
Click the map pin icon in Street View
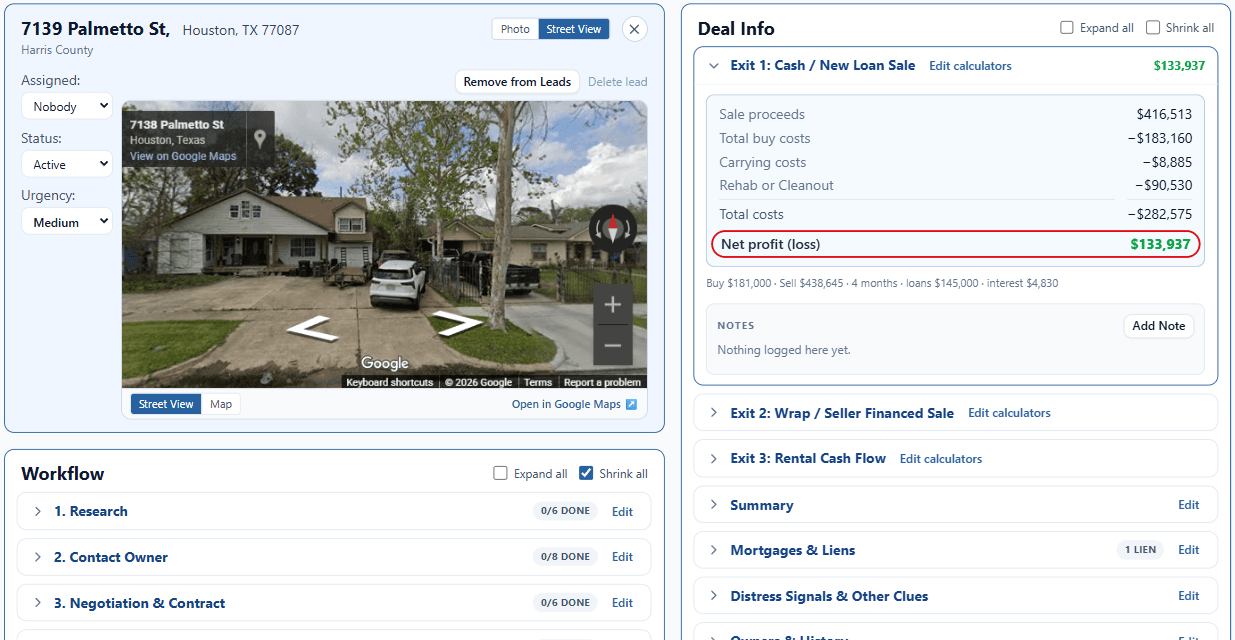point(260,139)
